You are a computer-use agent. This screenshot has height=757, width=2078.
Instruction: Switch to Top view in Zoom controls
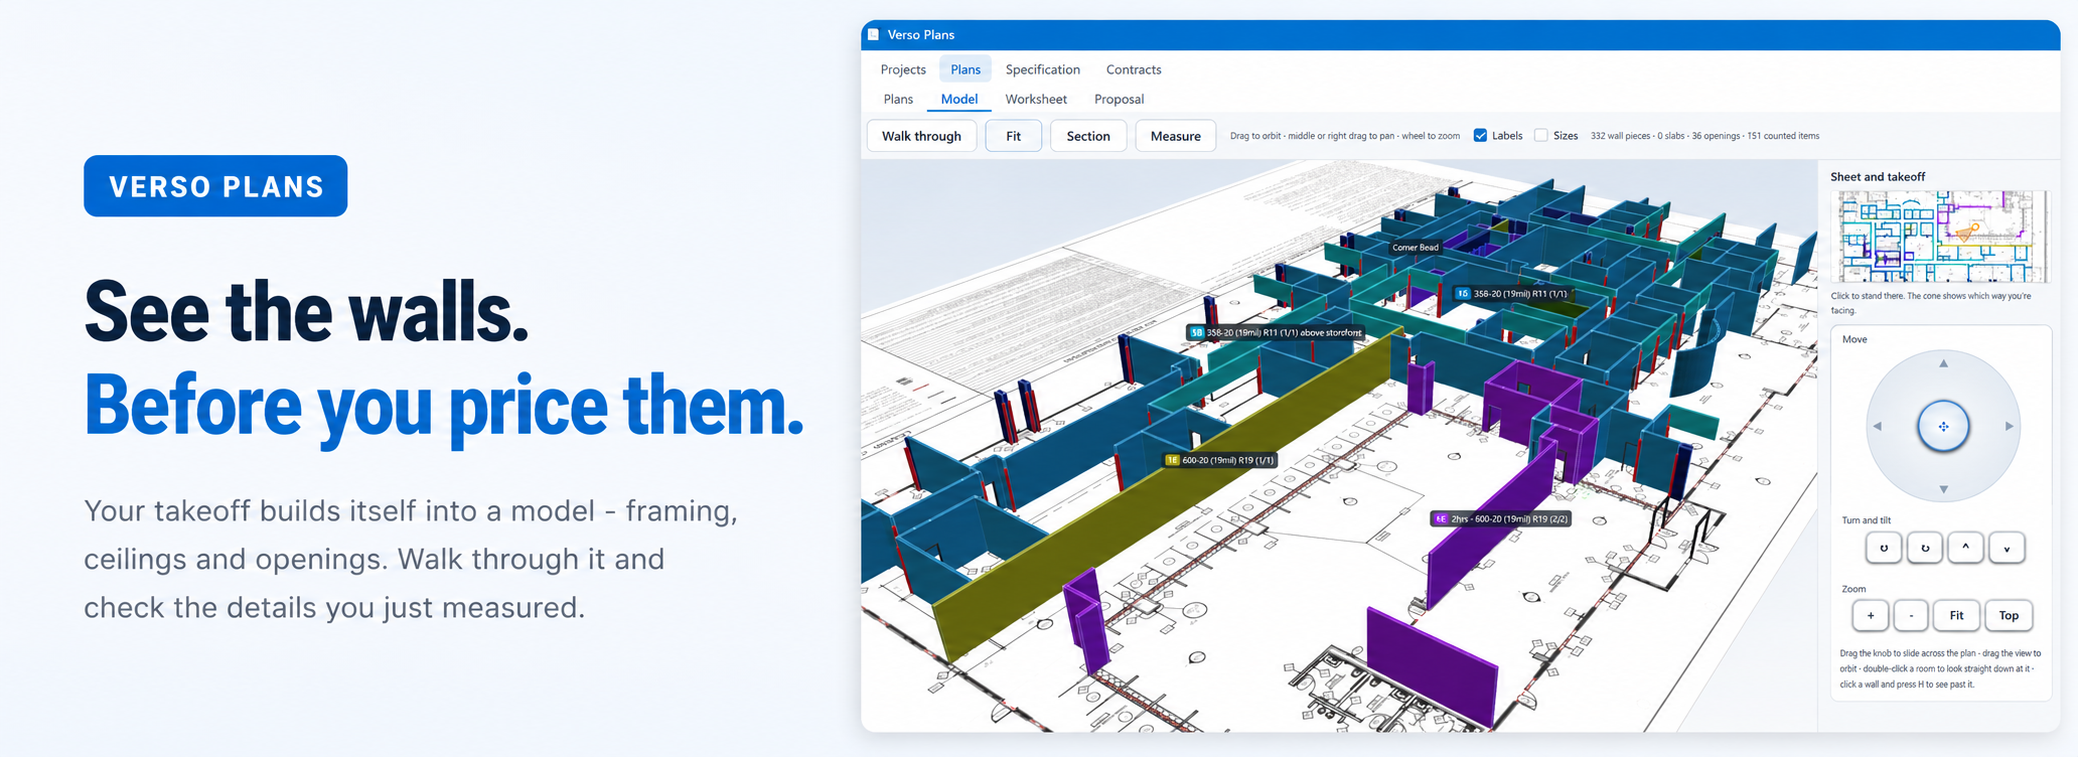[x=2008, y=616]
